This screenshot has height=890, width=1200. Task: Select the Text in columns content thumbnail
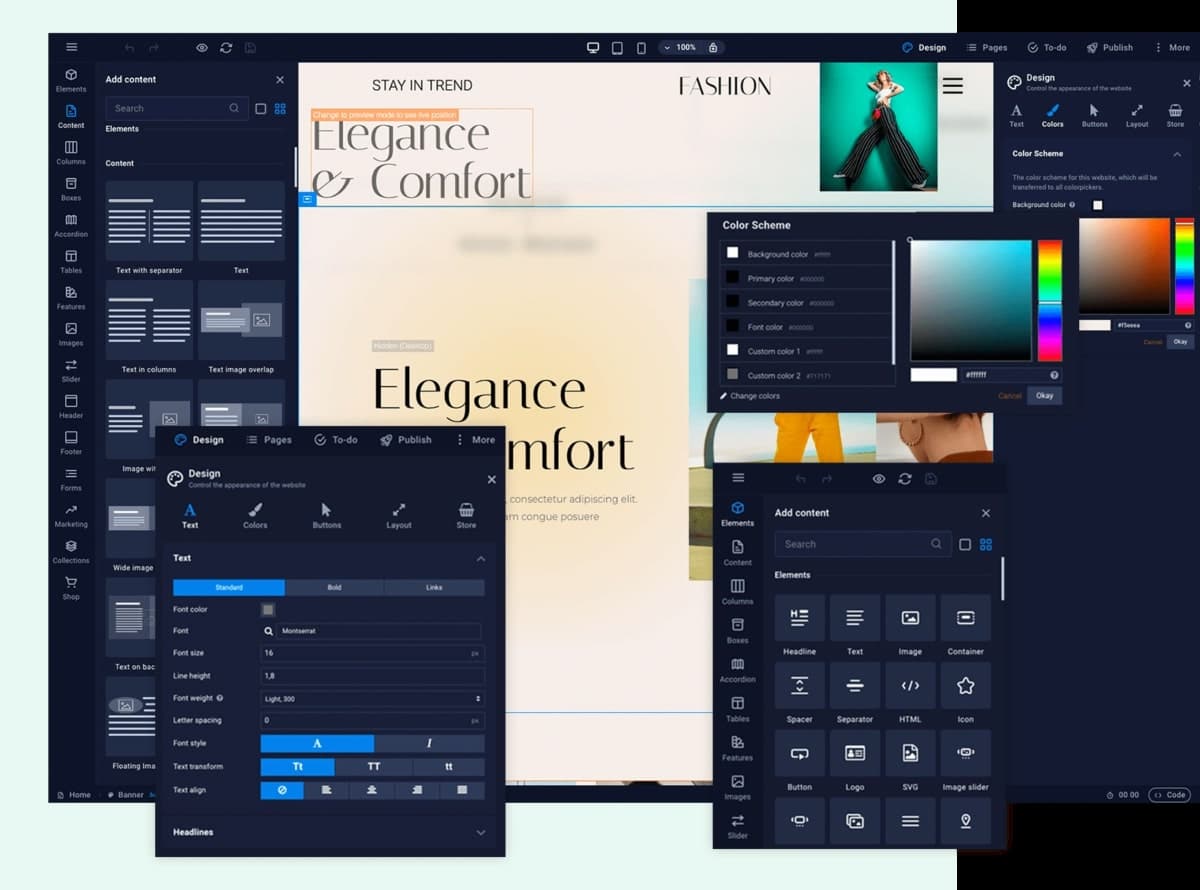[x=149, y=320]
